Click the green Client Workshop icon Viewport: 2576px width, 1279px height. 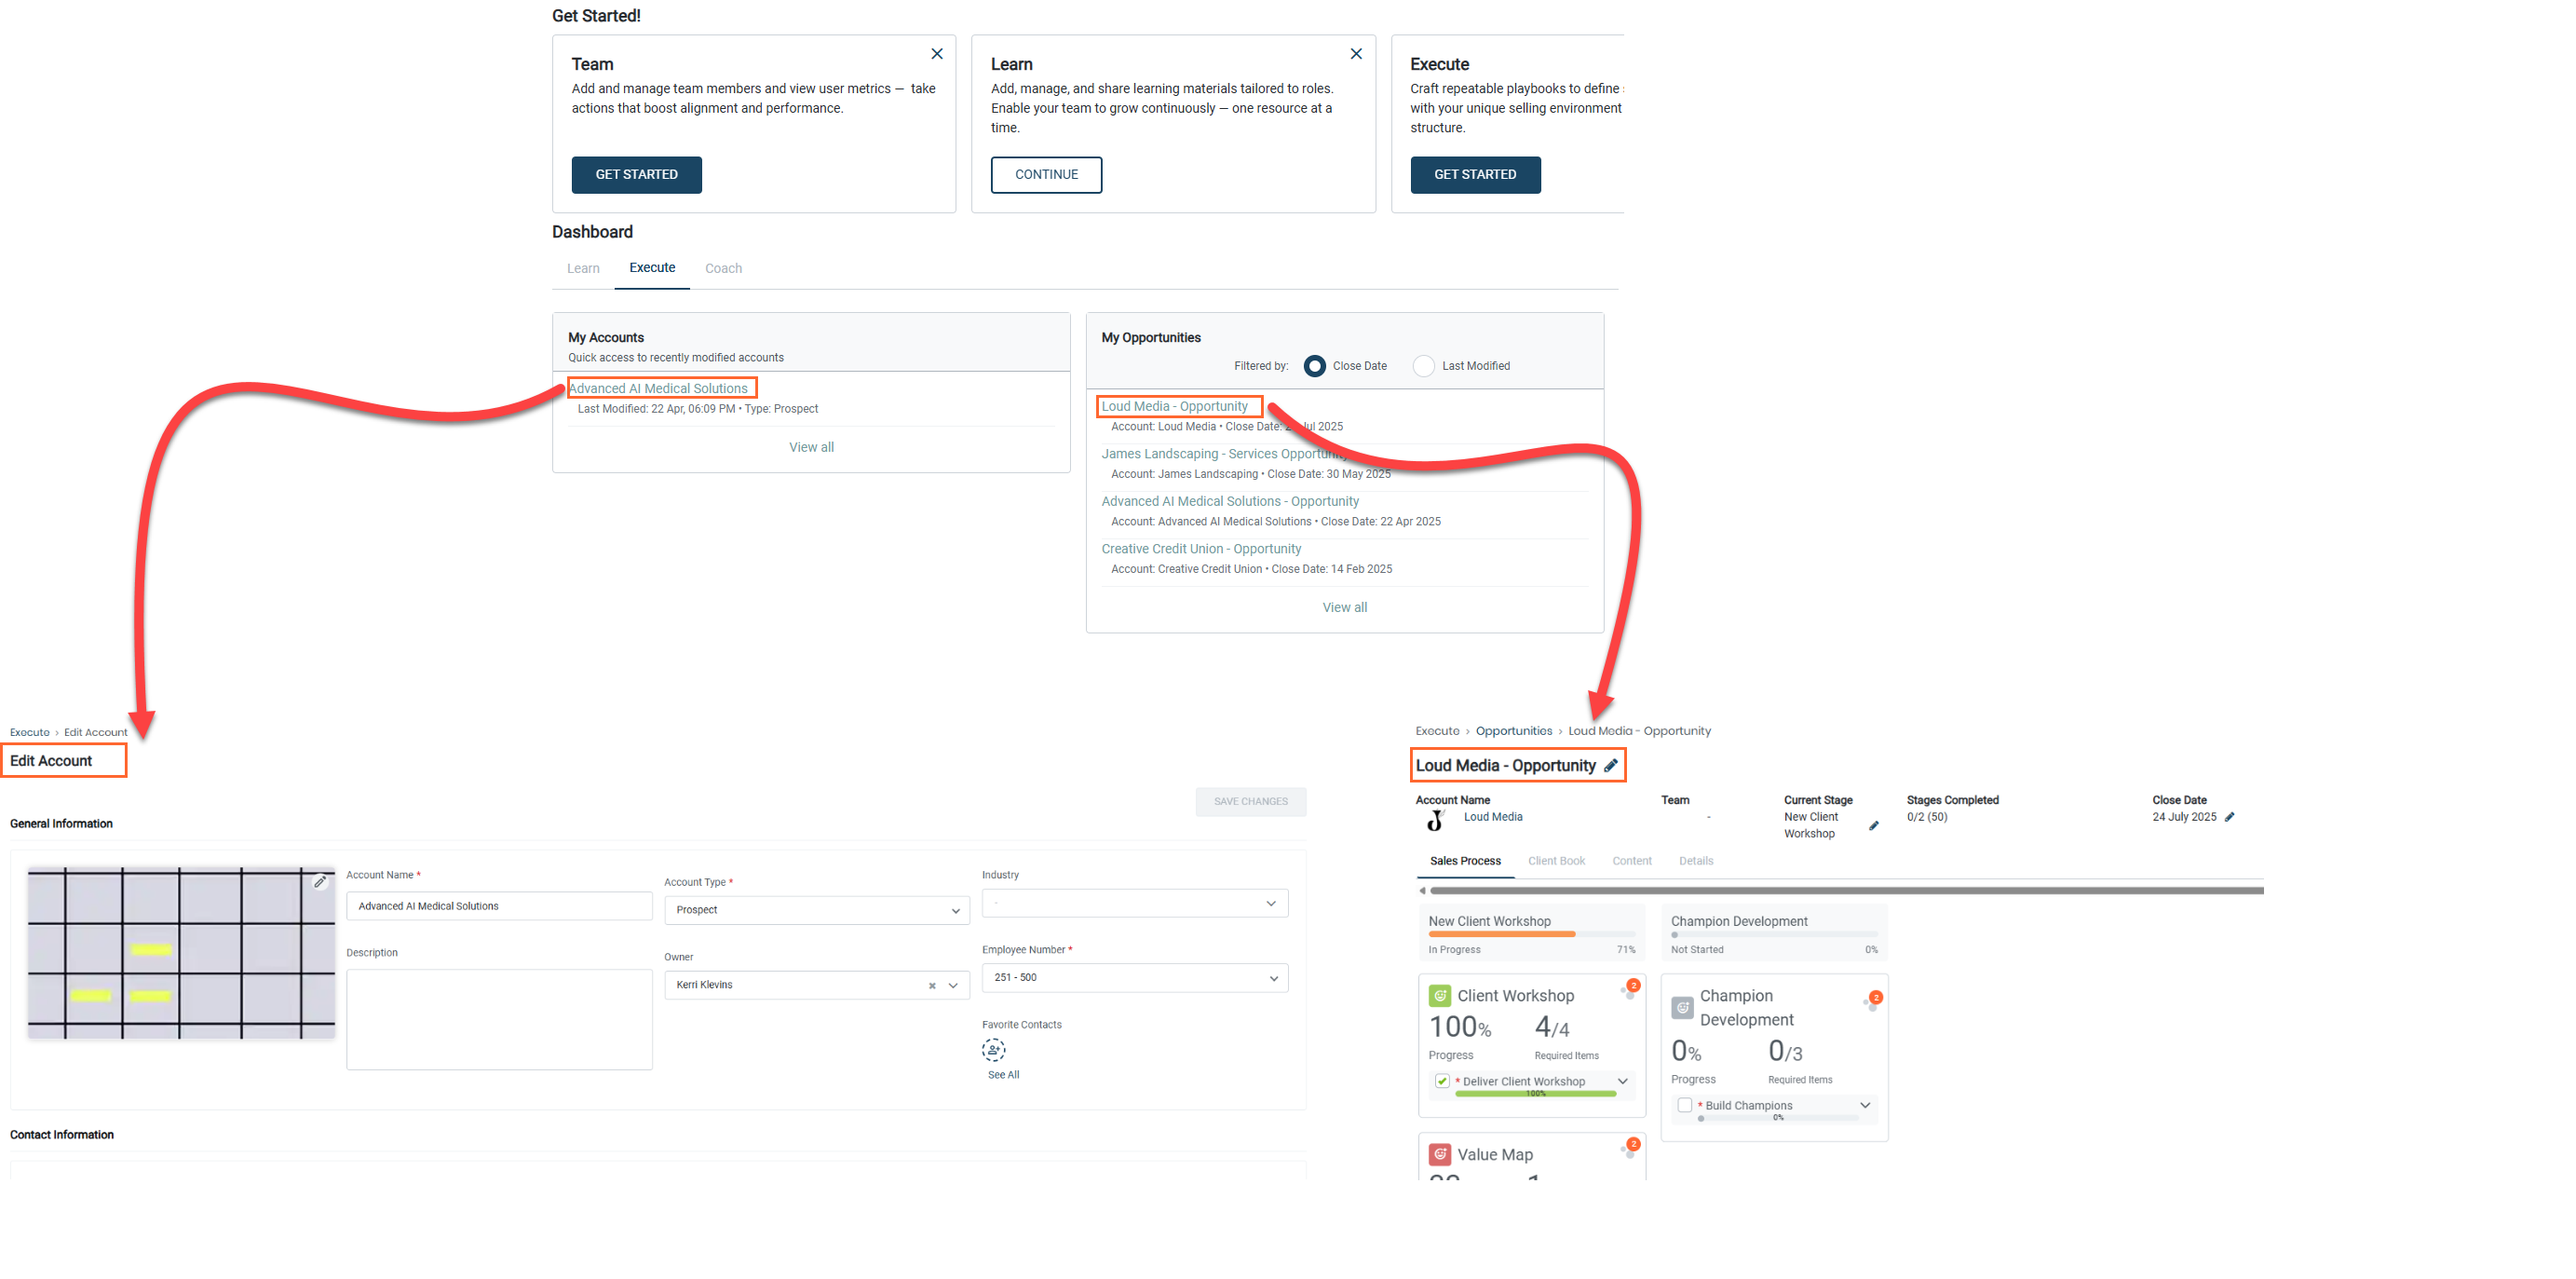pyautogui.click(x=1439, y=995)
